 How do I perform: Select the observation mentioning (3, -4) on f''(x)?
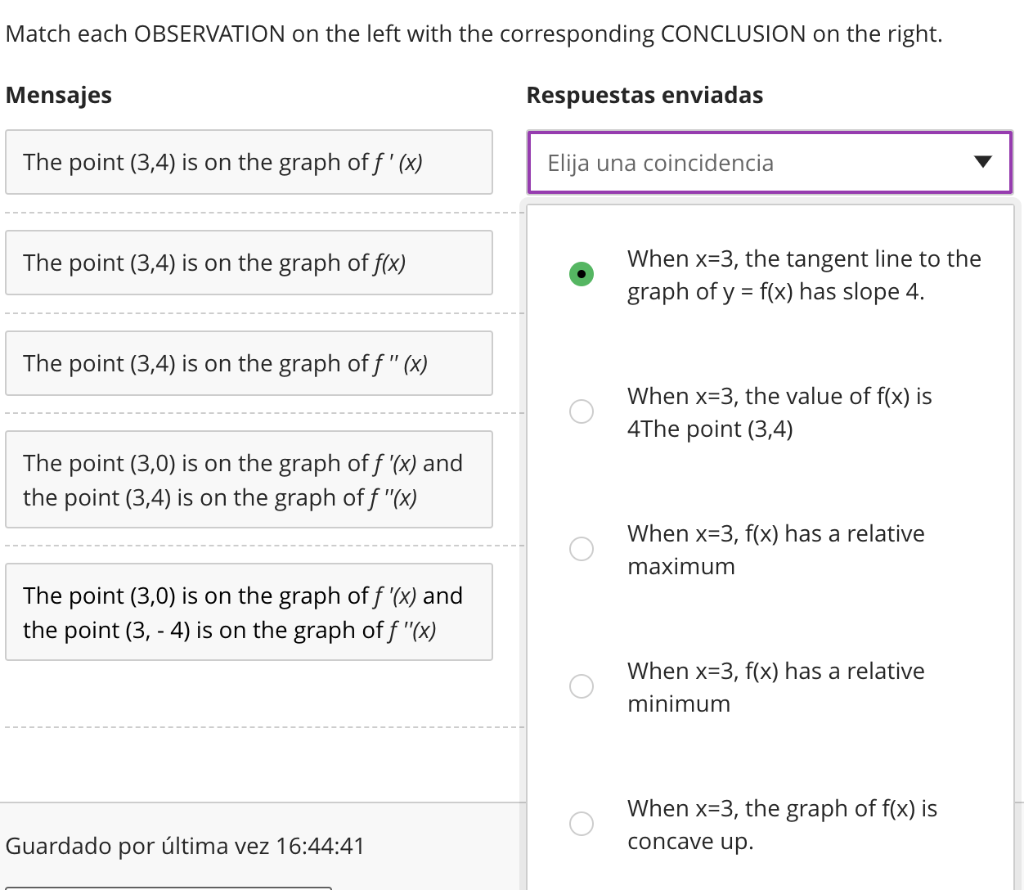(x=249, y=611)
